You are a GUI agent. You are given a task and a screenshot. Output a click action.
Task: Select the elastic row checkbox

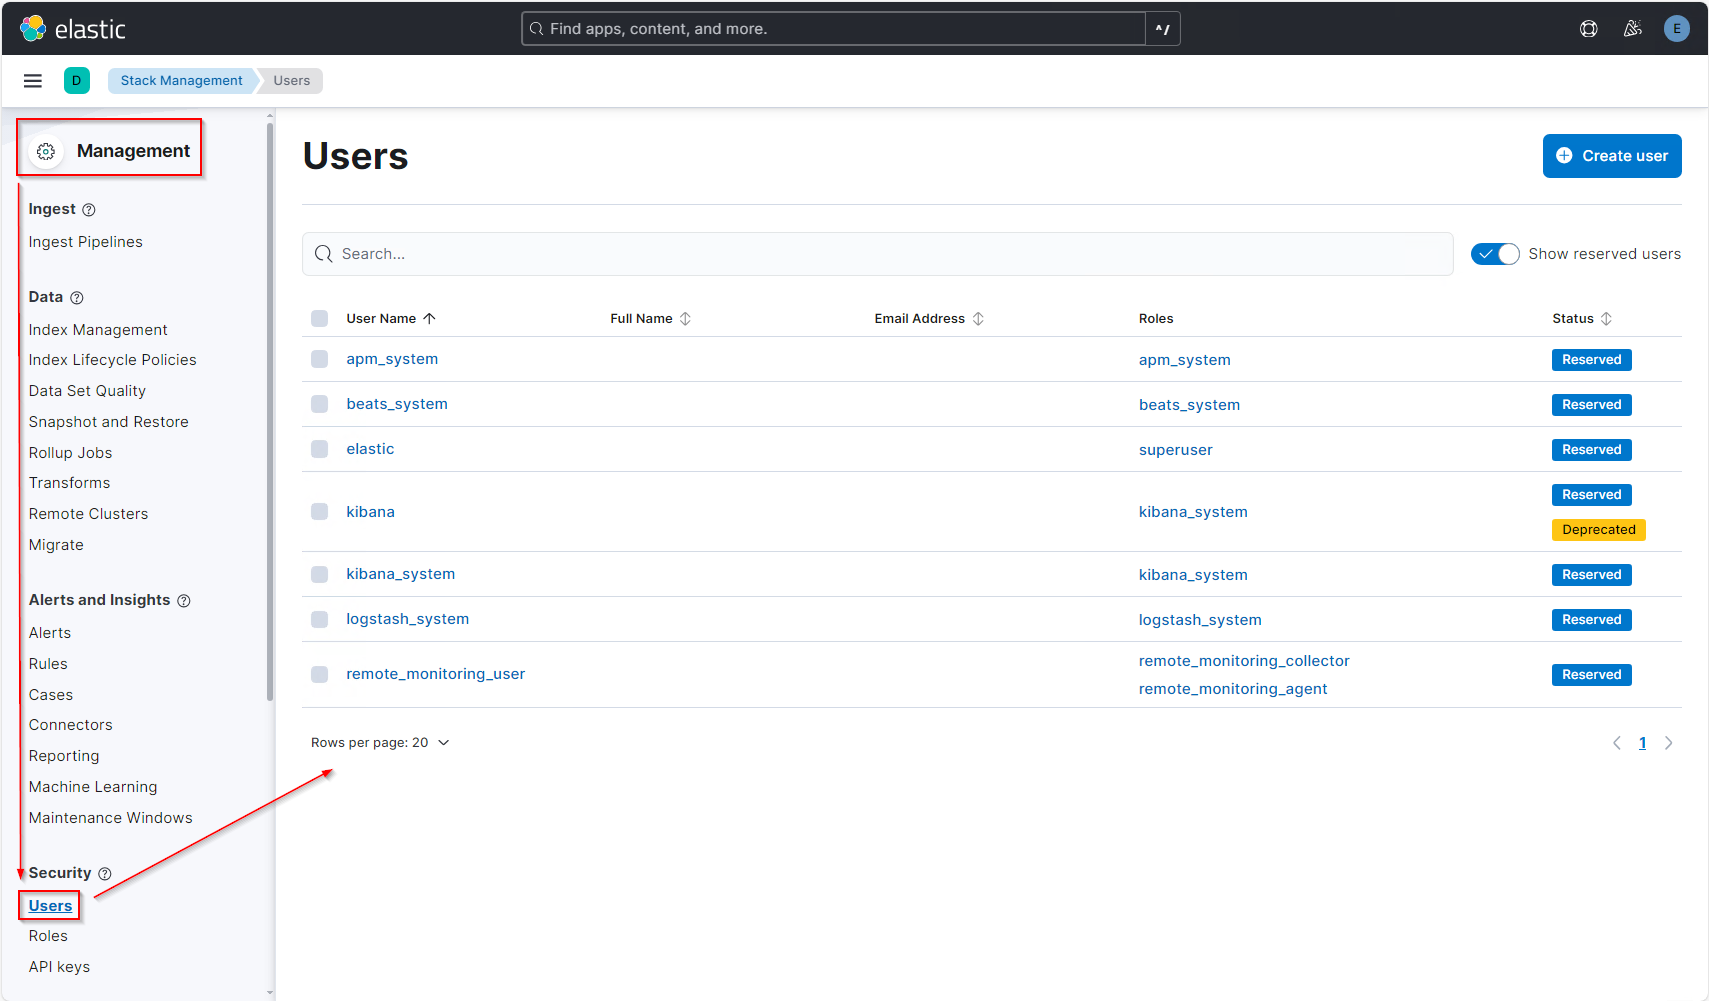click(320, 449)
